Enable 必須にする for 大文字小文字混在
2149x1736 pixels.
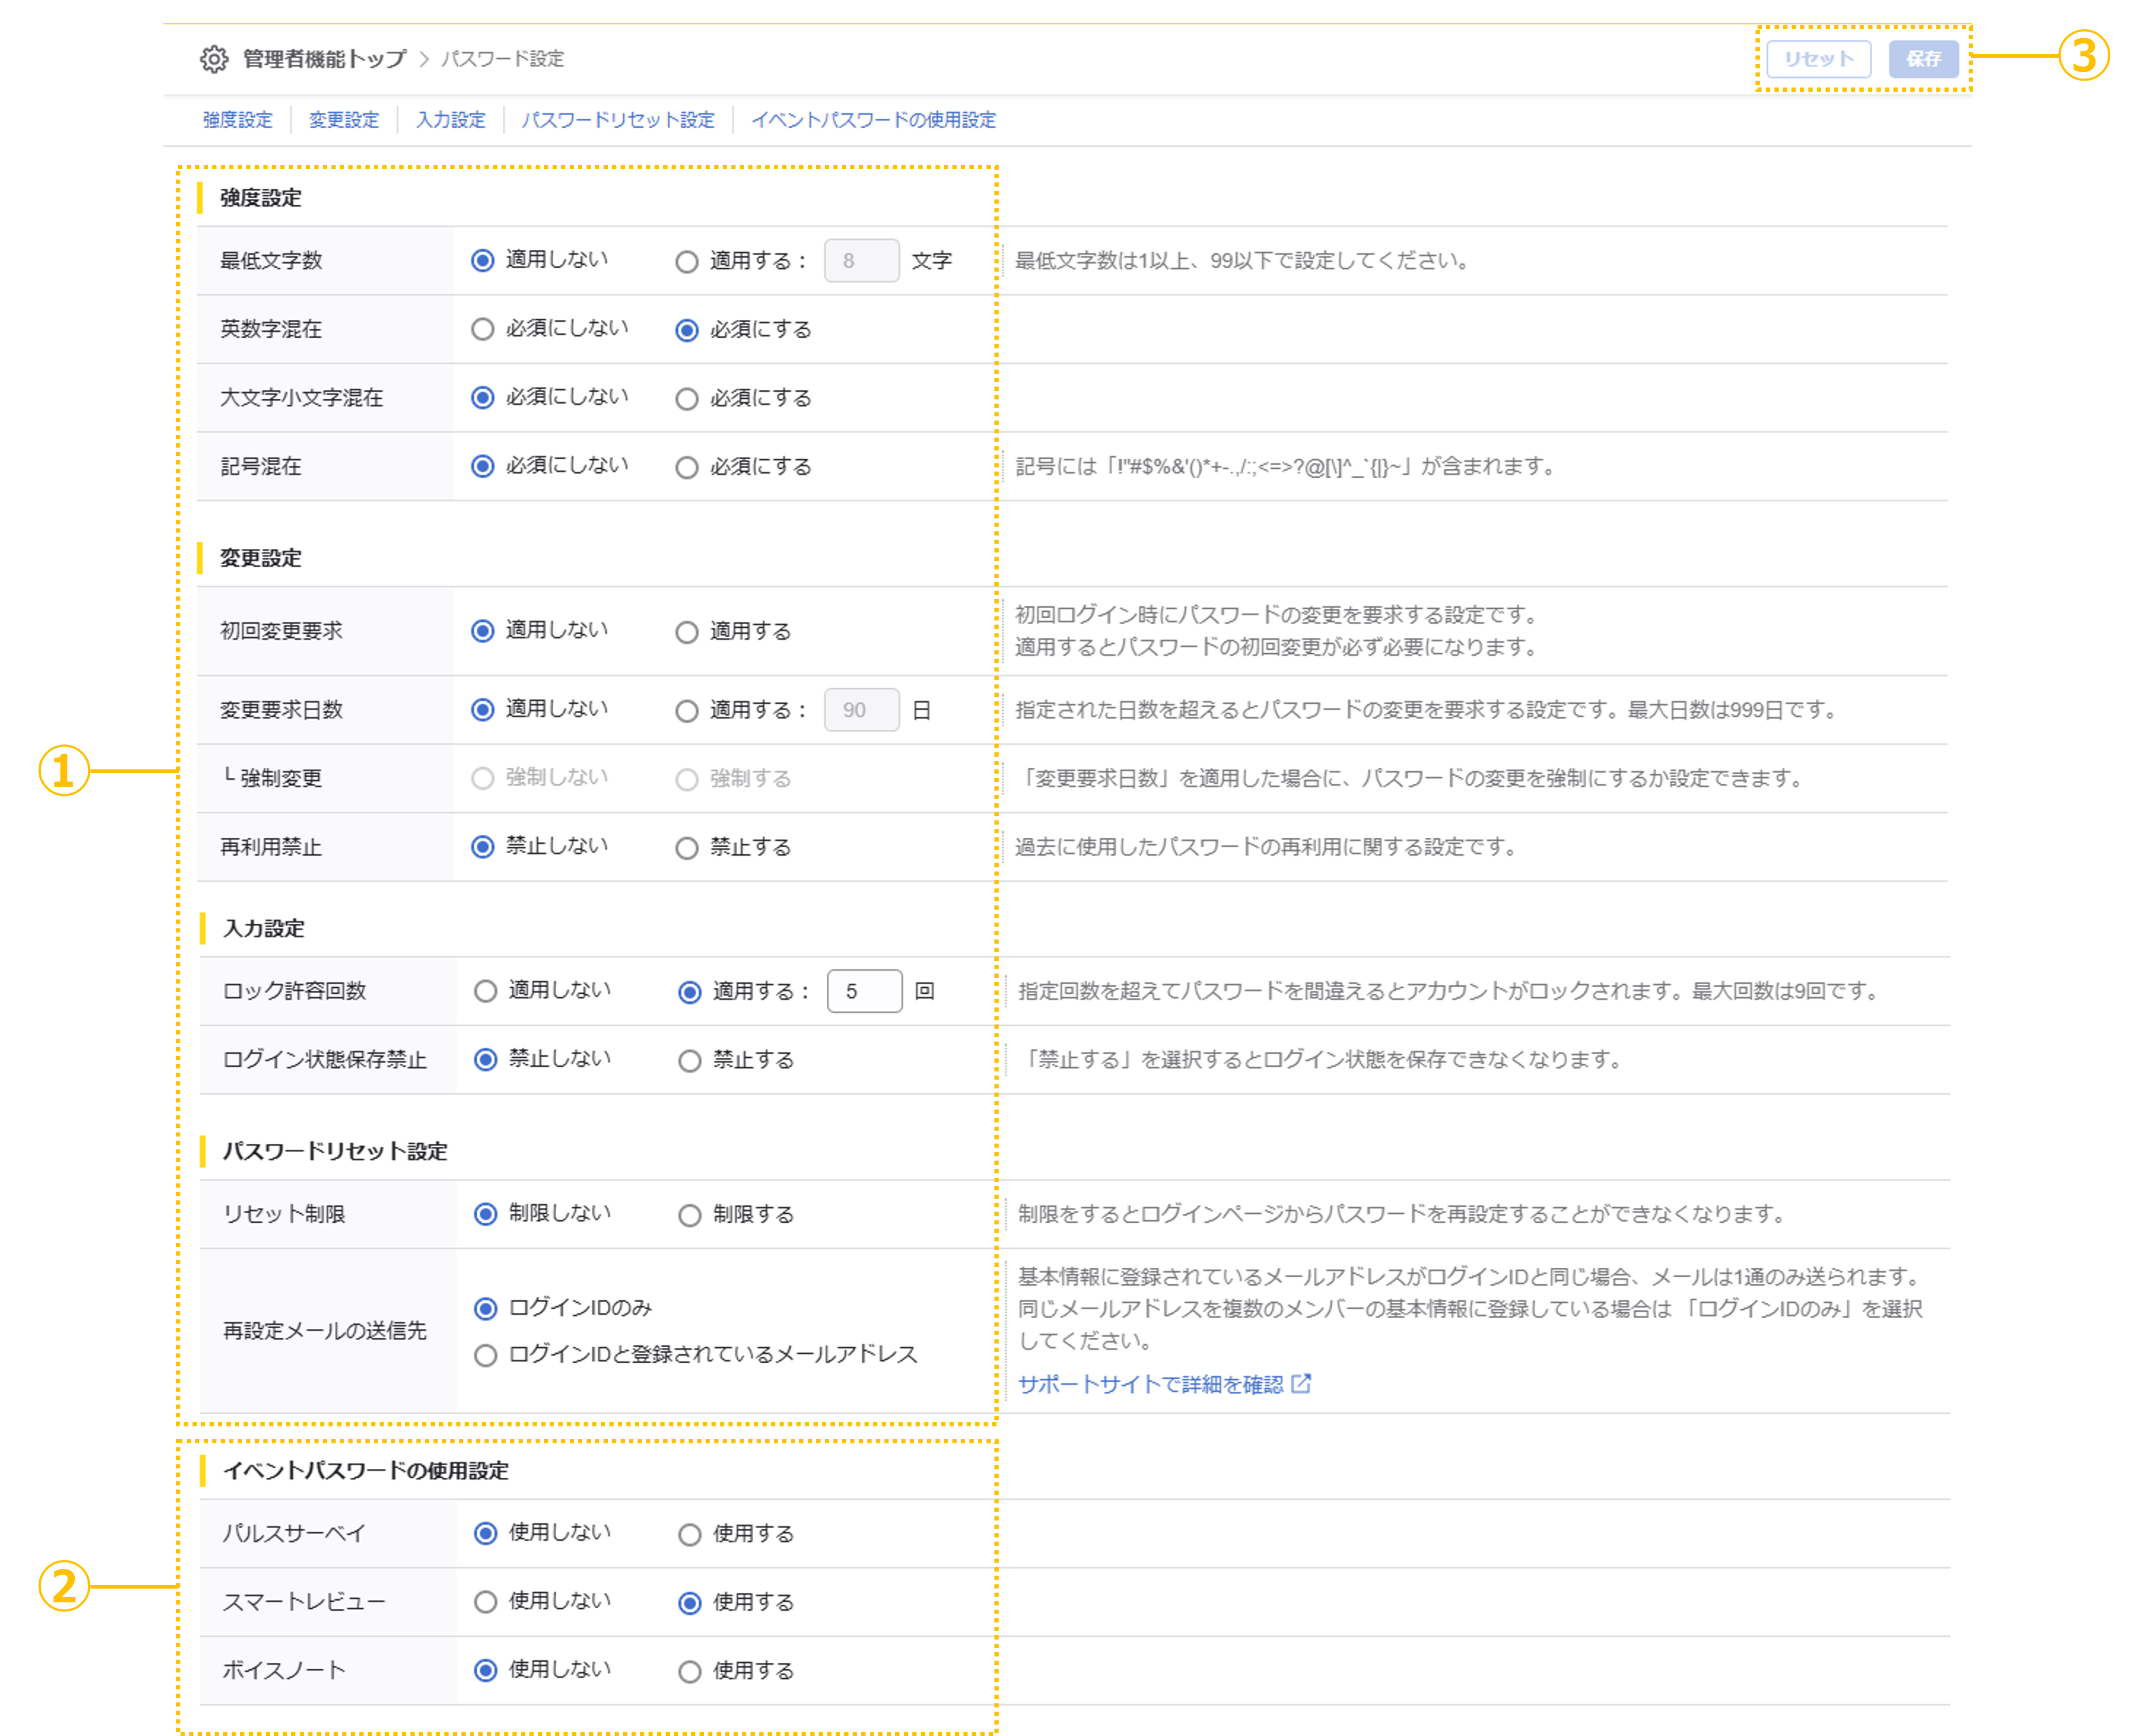[x=687, y=398]
